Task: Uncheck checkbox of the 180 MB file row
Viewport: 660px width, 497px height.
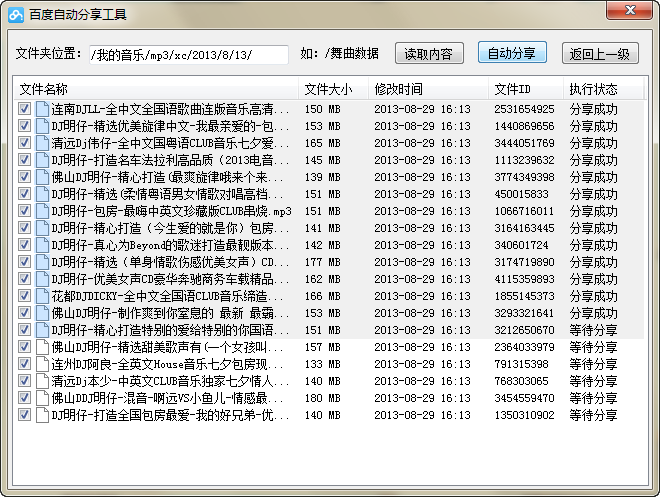Action: [24, 398]
